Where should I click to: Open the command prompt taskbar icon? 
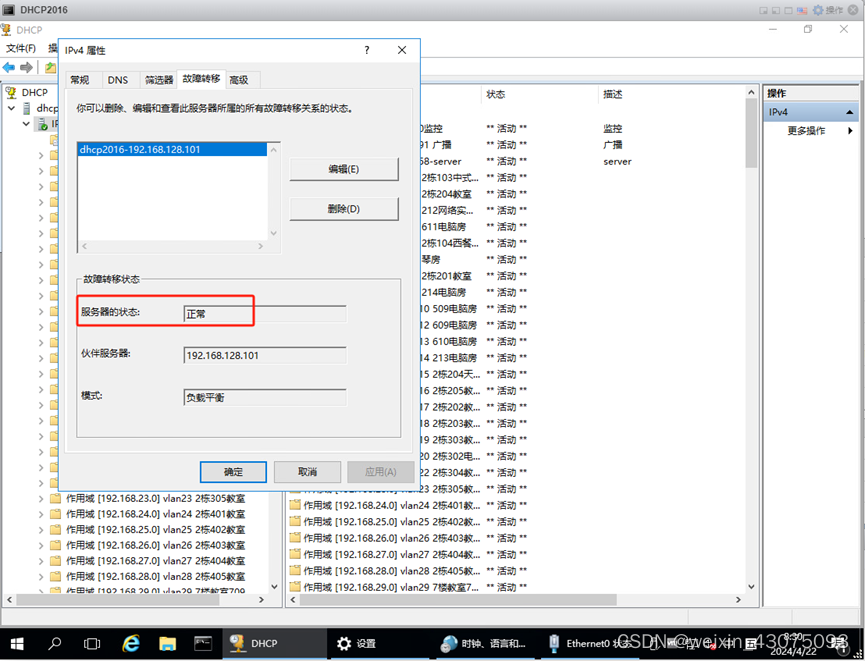pyautogui.click(x=203, y=643)
